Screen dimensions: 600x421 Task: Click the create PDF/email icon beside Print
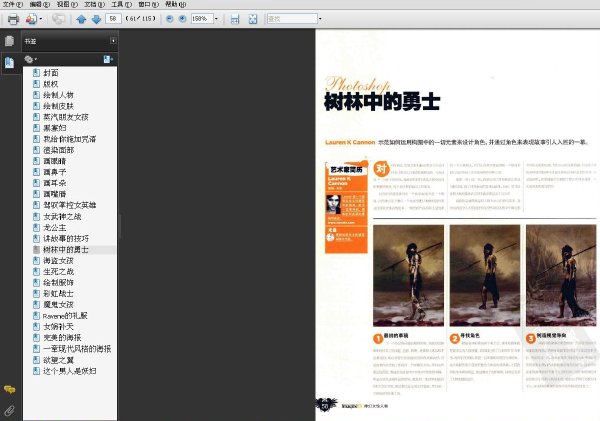31,19
